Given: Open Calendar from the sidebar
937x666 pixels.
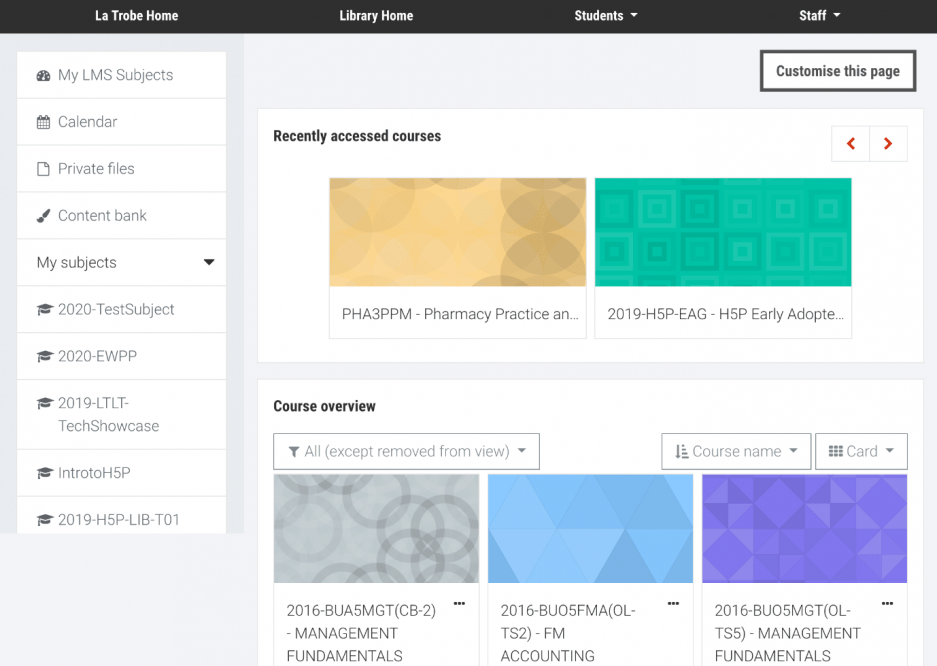Looking at the screenshot, I should pyautogui.click(x=121, y=122).
